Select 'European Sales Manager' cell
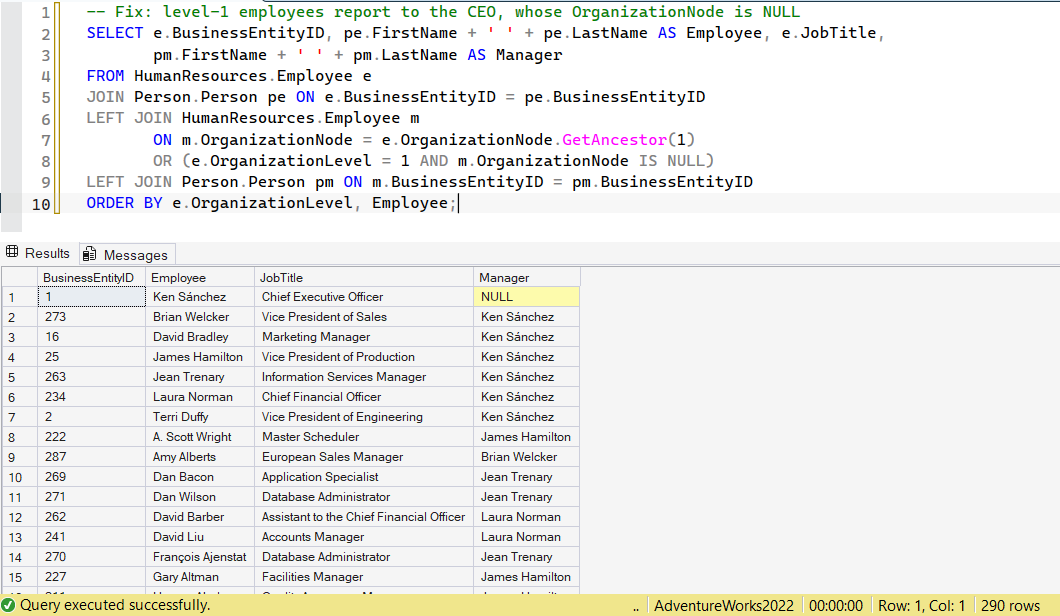The image size is (1060, 616). click(364, 456)
